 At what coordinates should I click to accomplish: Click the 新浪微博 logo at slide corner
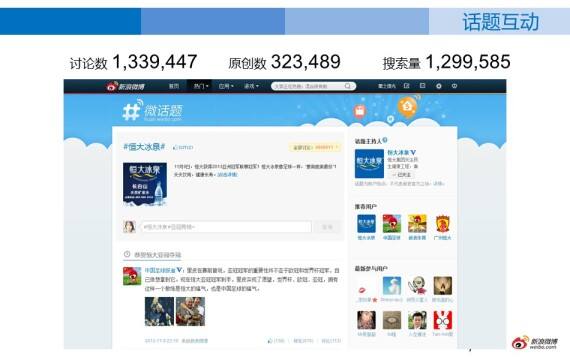(x=534, y=343)
